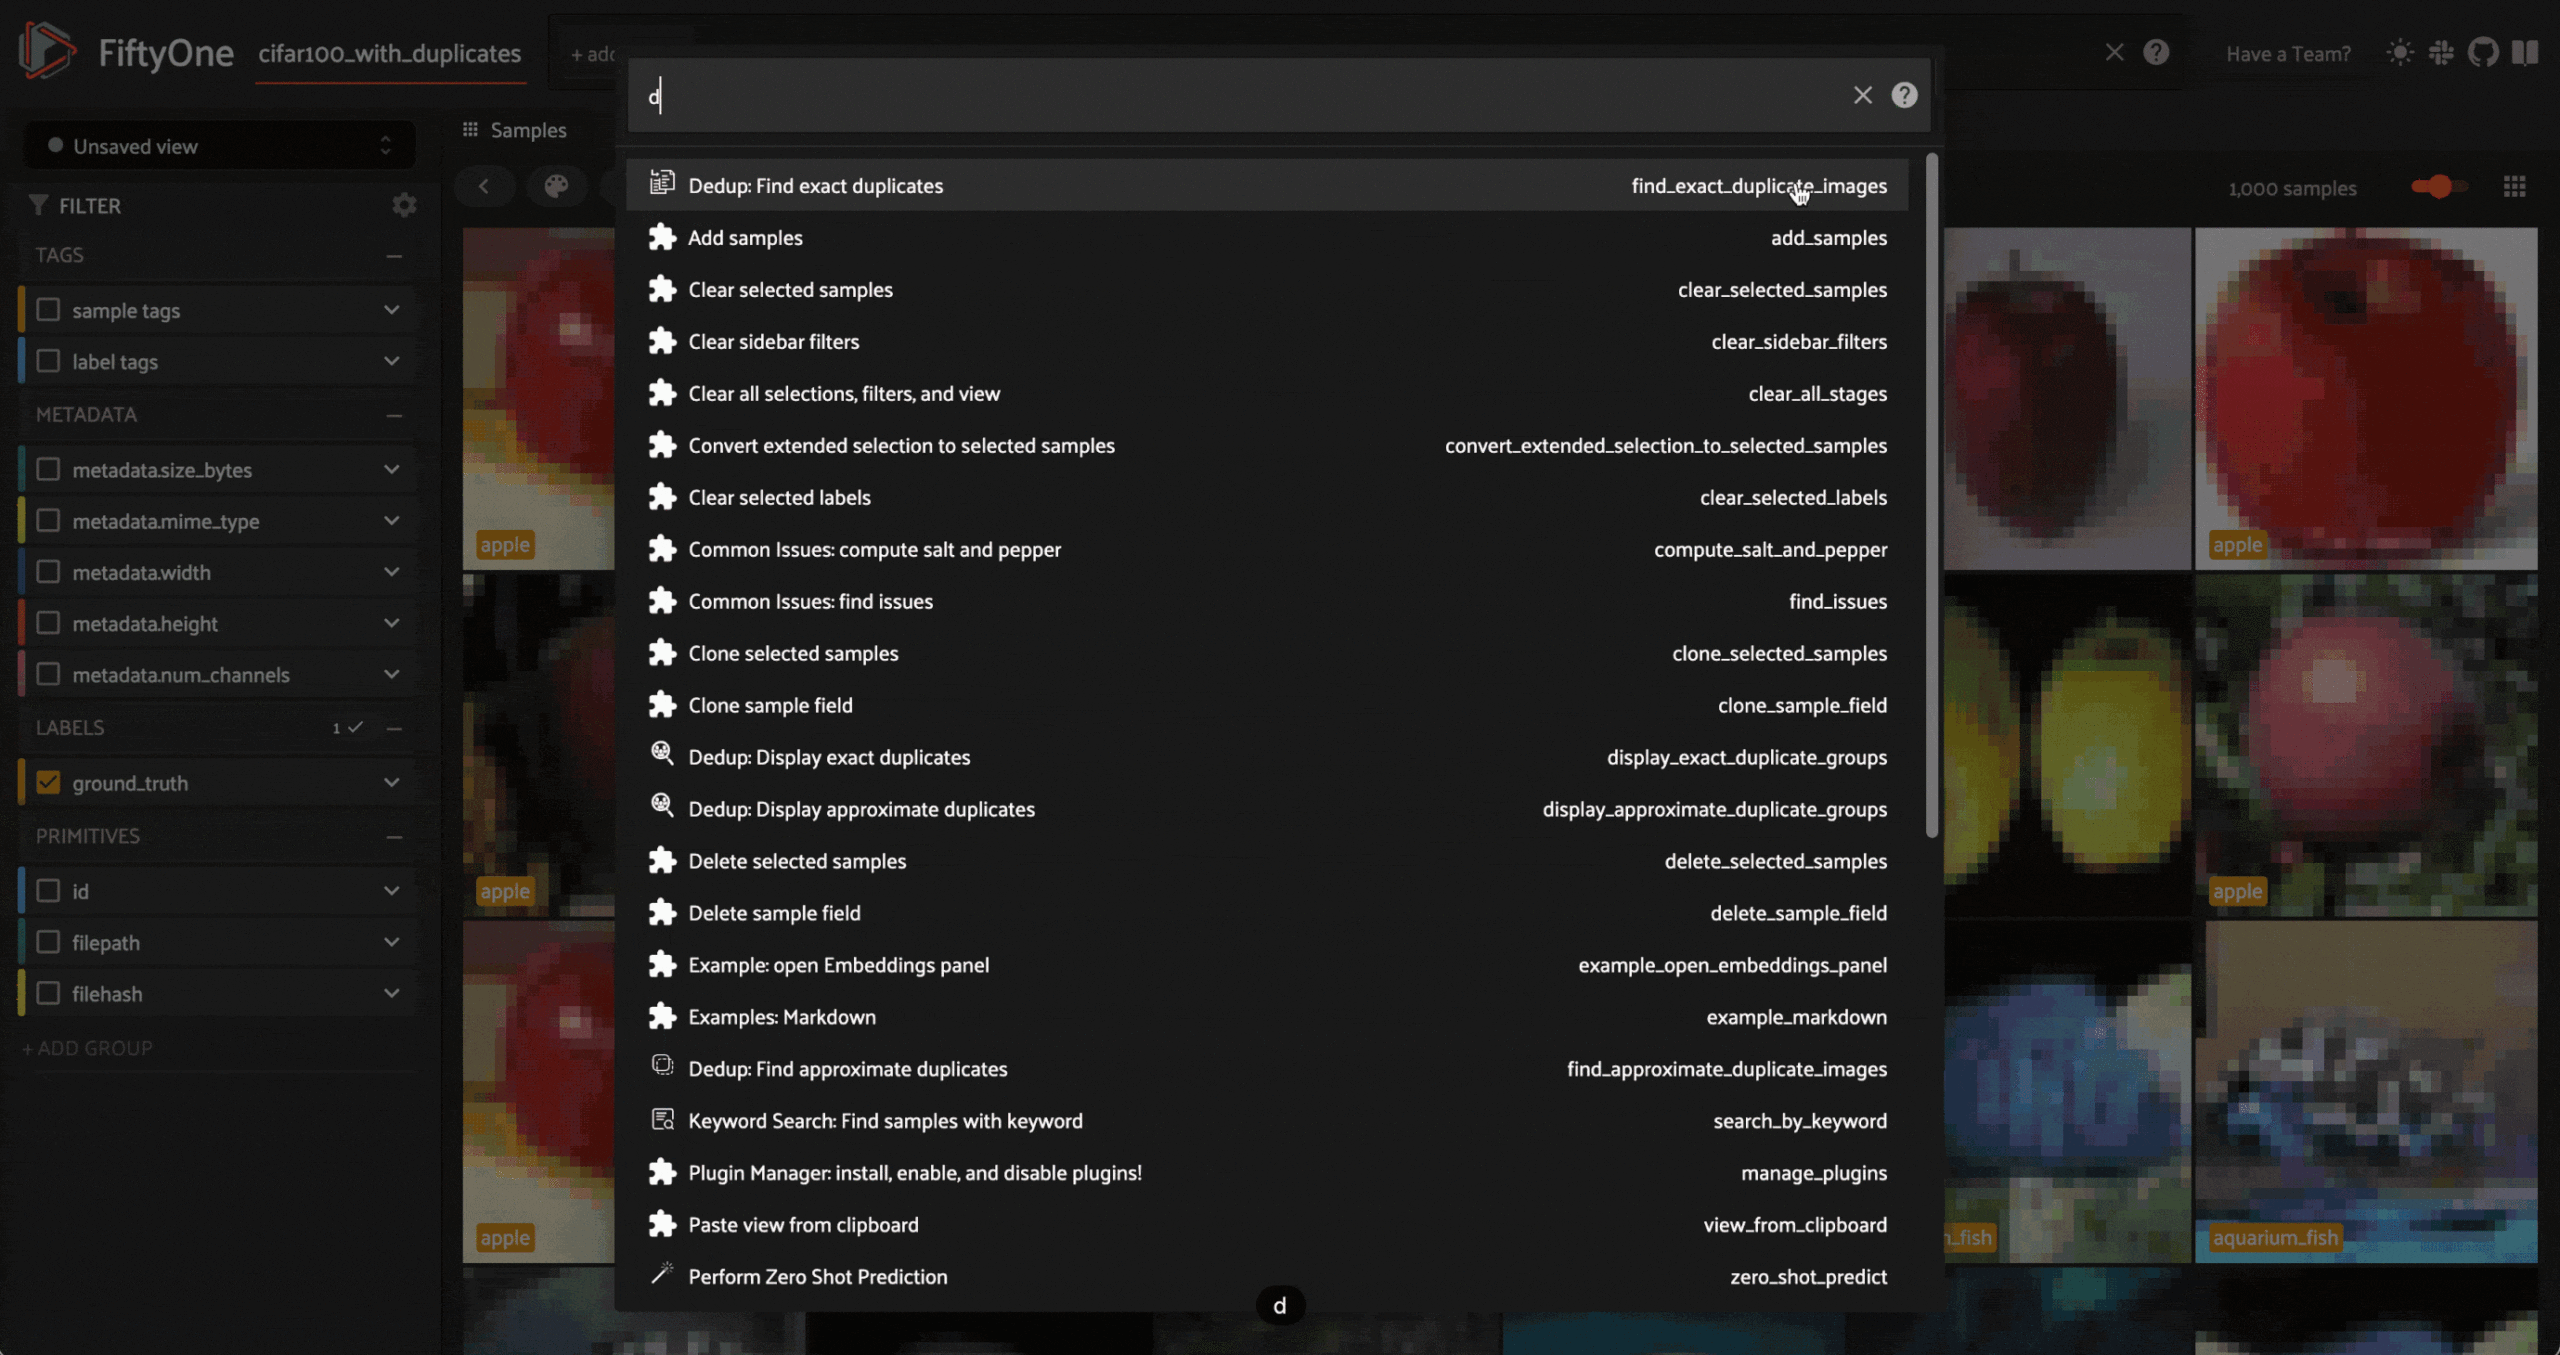The width and height of the screenshot is (2560, 1355).
Task: Toggle light mode sun icon
Action: (2399, 53)
